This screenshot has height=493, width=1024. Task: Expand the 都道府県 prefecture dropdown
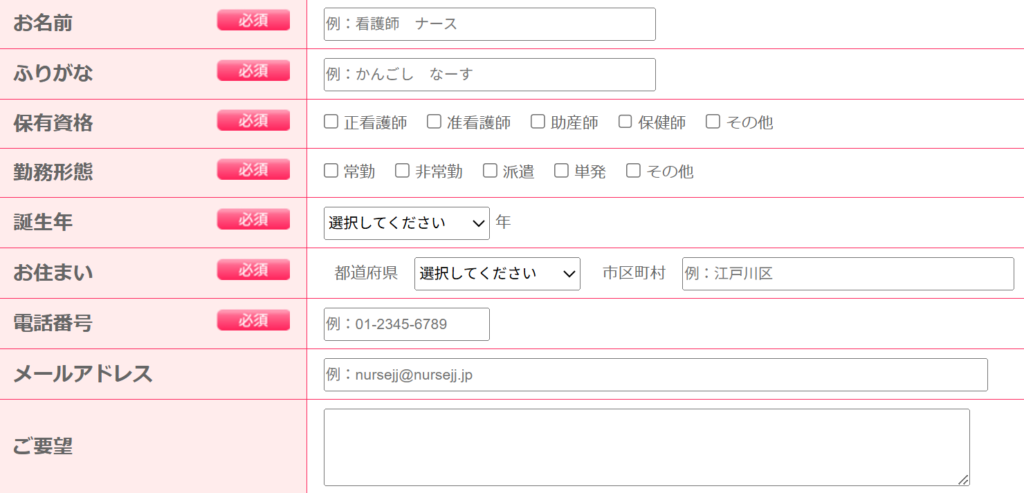497,273
